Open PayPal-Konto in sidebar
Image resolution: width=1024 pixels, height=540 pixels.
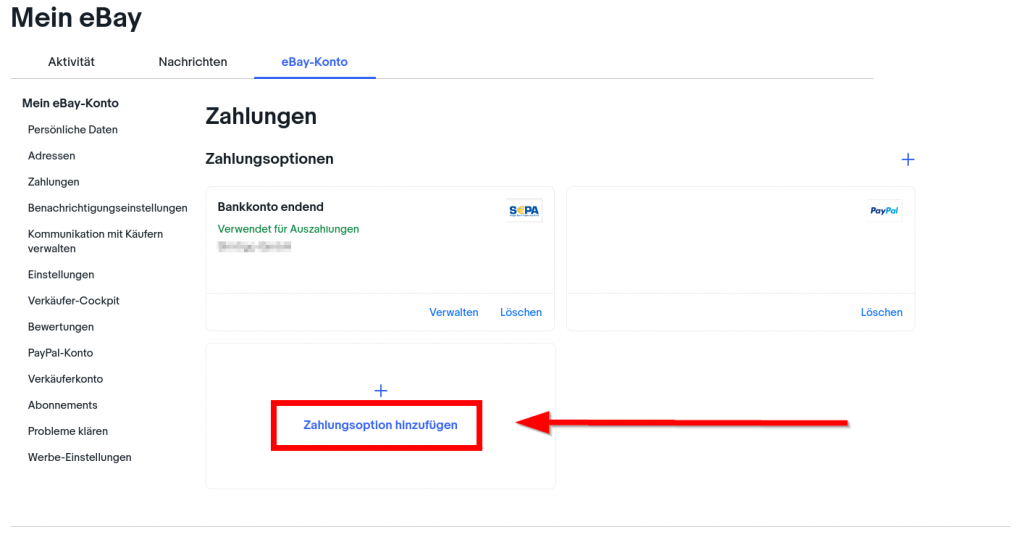60,353
